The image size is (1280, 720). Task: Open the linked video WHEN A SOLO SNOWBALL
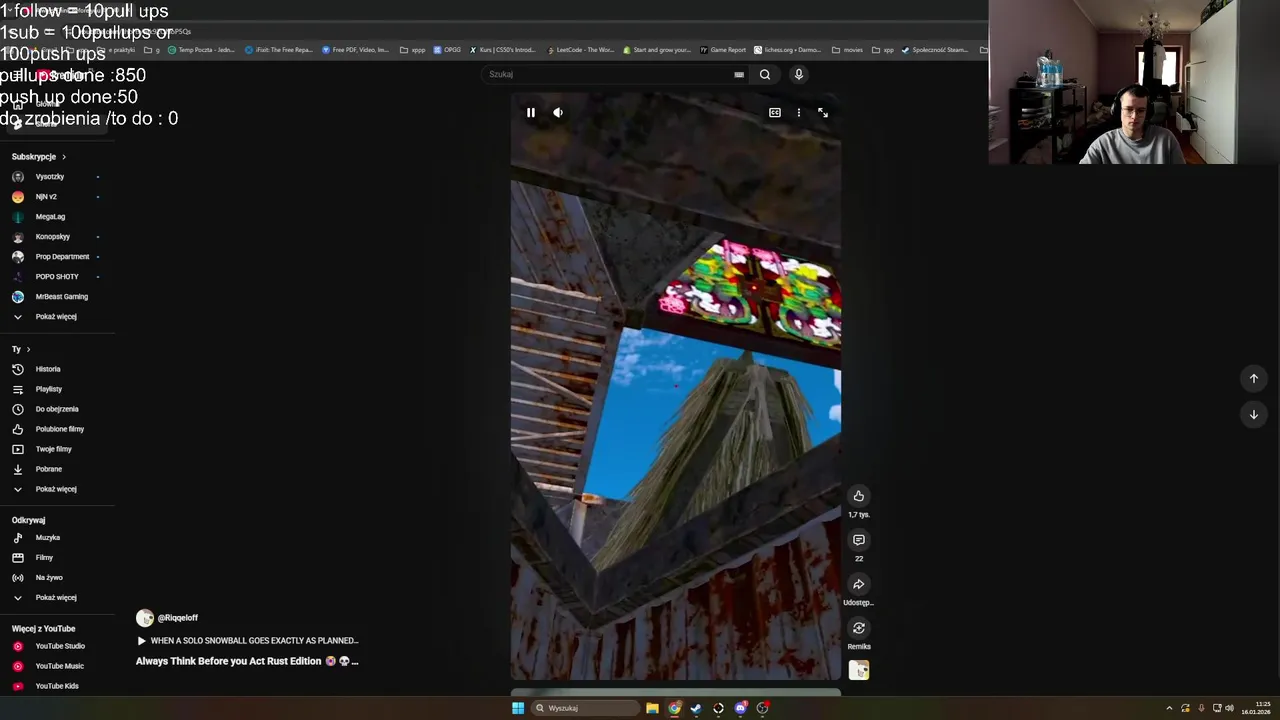click(247, 641)
